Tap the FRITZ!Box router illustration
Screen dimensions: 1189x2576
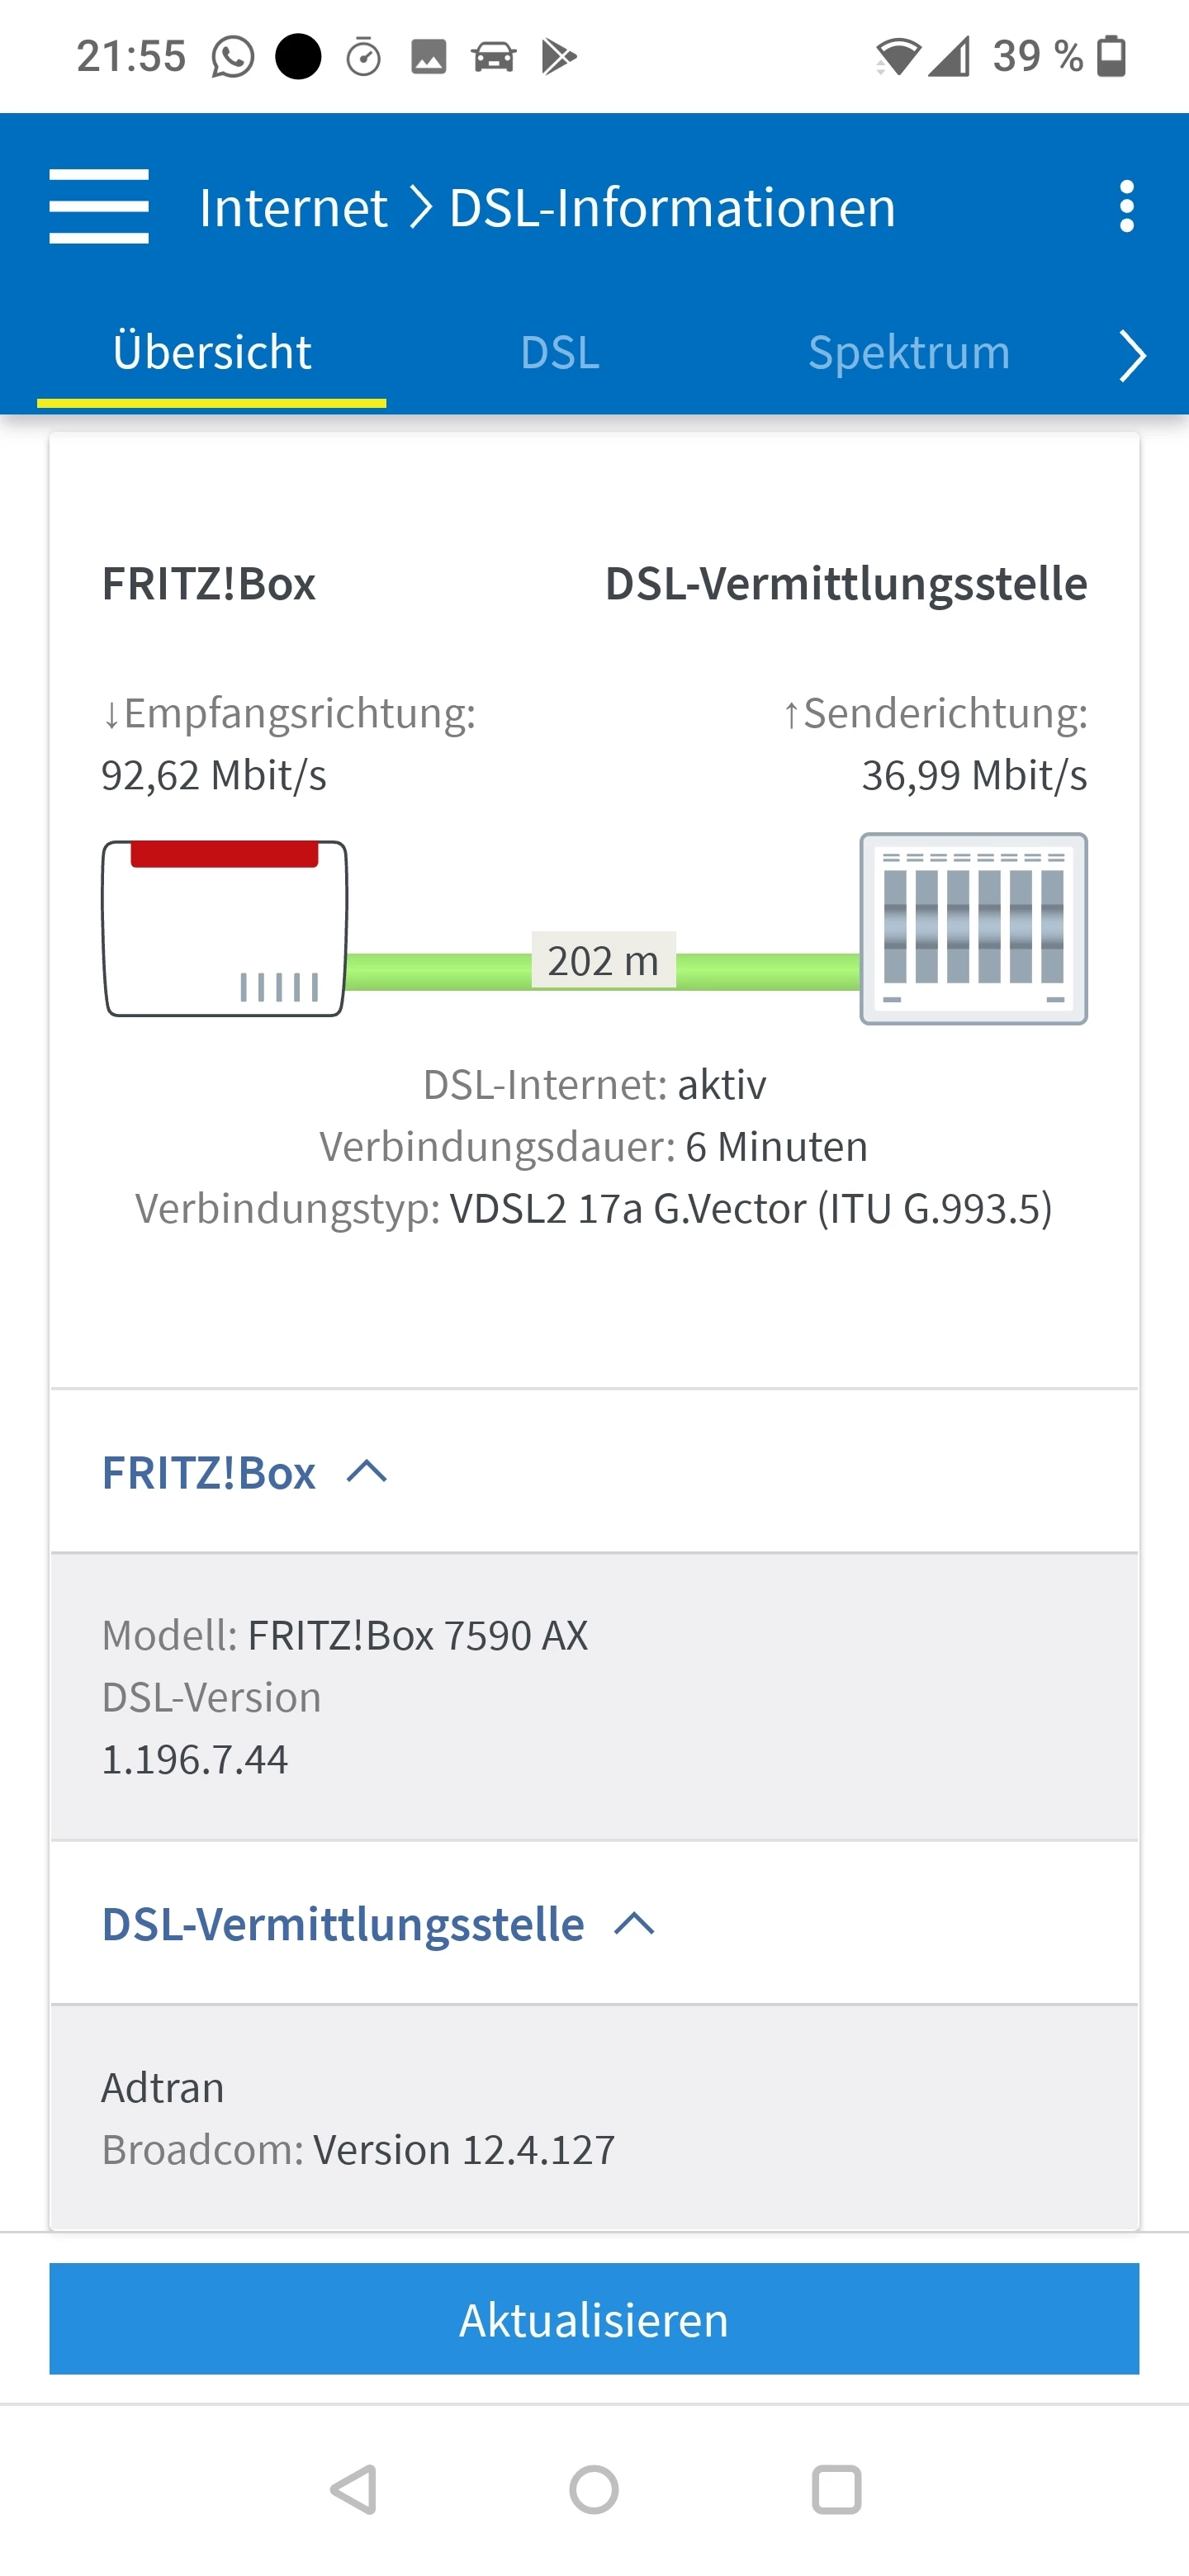225,928
